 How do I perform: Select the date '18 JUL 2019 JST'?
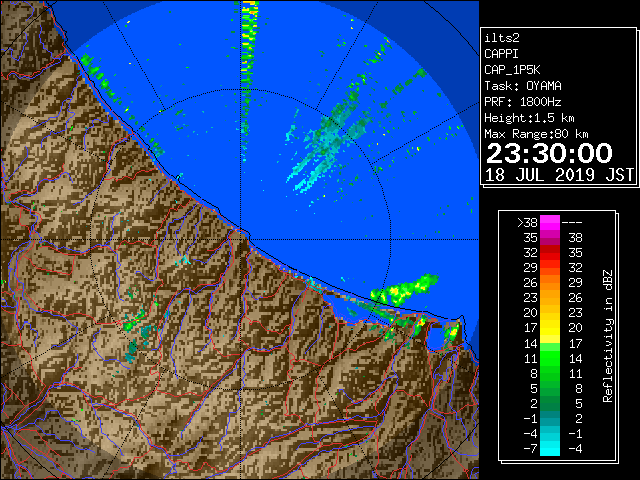(x=559, y=175)
